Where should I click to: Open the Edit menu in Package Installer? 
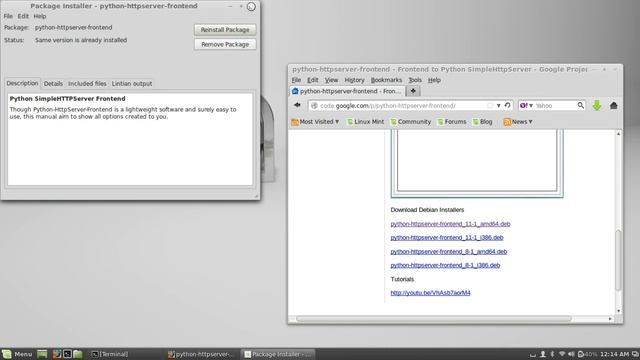[23, 16]
